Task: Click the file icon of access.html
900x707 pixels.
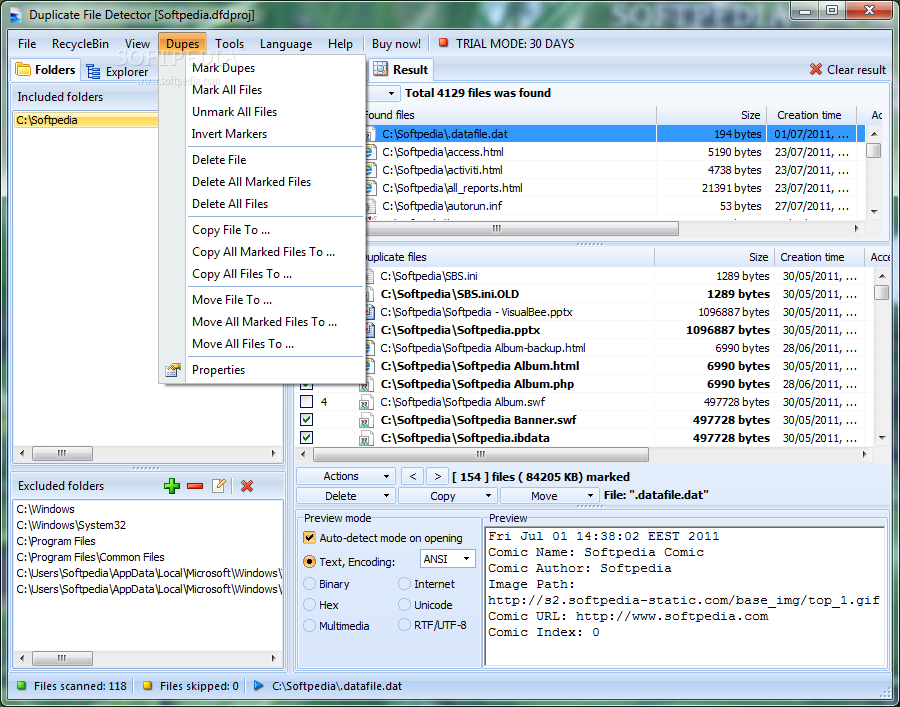Action: coord(371,152)
